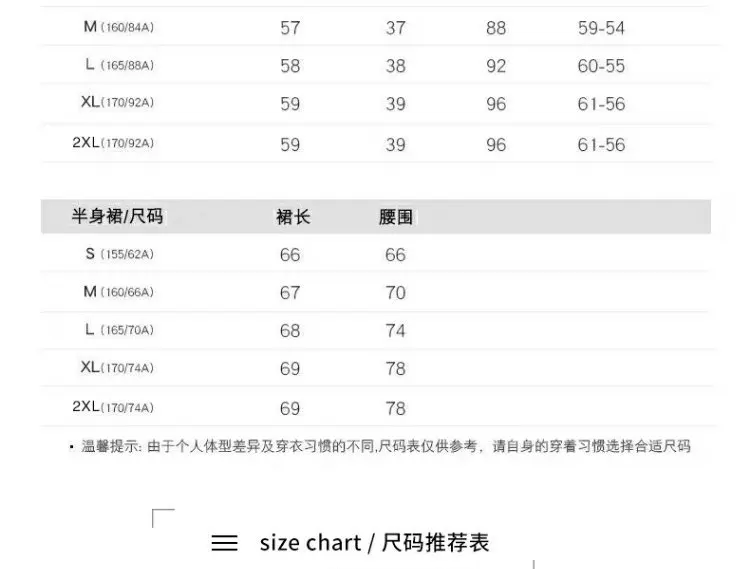Click top size XL(170/92A) label
Image resolution: width=750 pixels, height=569 pixels.
pos(117,102)
